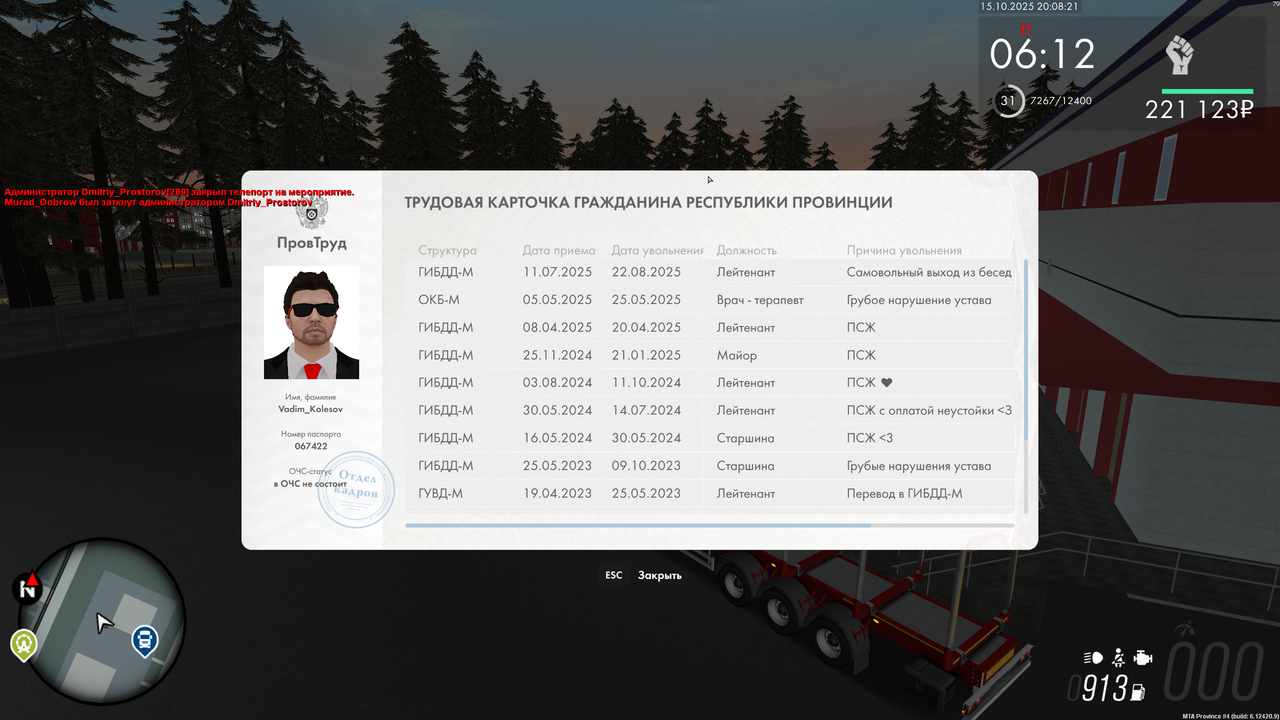1280x720 pixels.
Task: Click the 11.07.2025 hire date
Action: pos(557,272)
